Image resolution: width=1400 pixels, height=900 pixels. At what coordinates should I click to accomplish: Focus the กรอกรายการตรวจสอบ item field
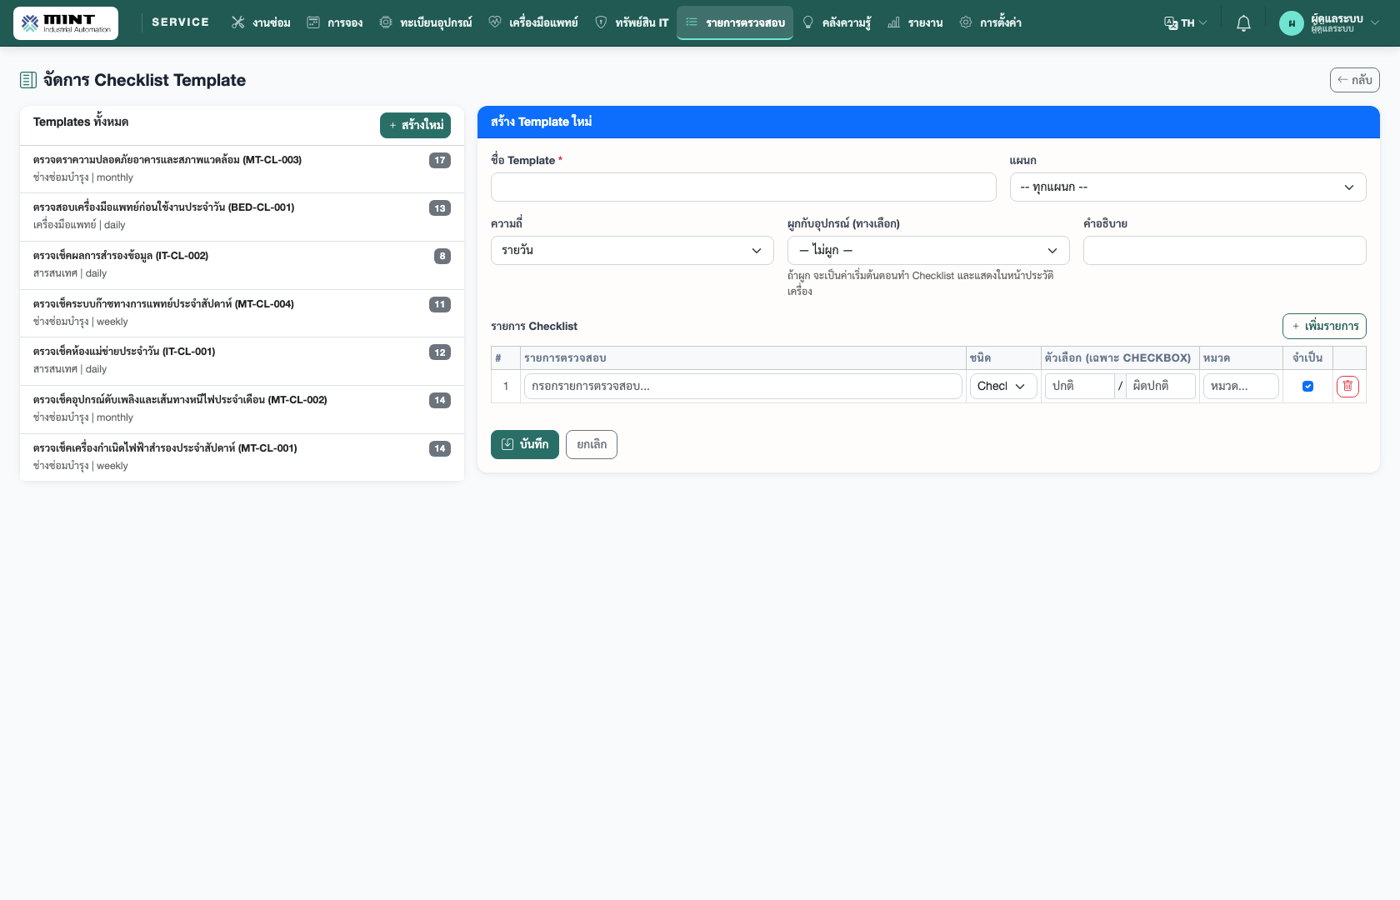click(x=743, y=386)
